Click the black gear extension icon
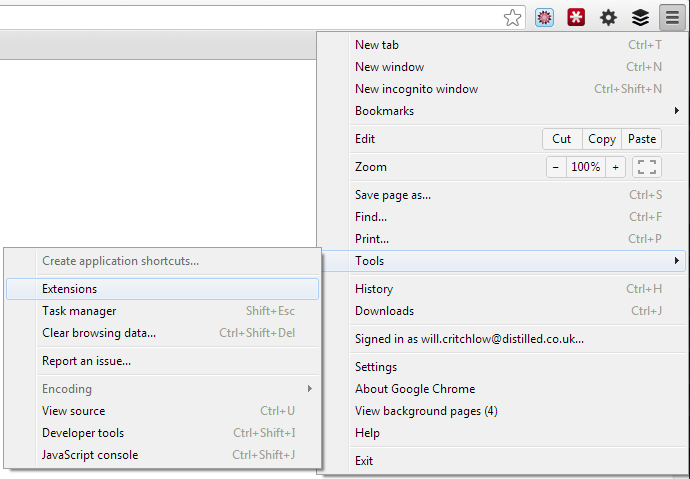The width and height of the screenshot is (690, 479). tap(608, 17)
